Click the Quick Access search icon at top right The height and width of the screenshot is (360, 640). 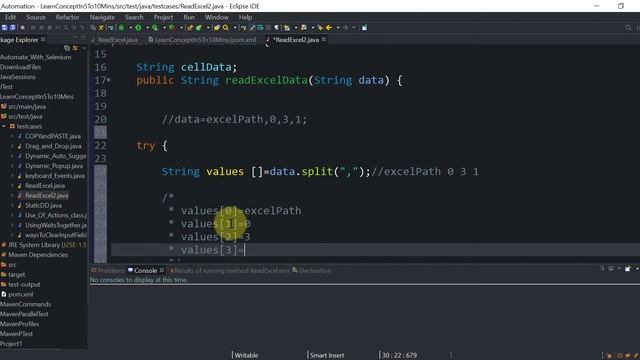tap(629, 28)
